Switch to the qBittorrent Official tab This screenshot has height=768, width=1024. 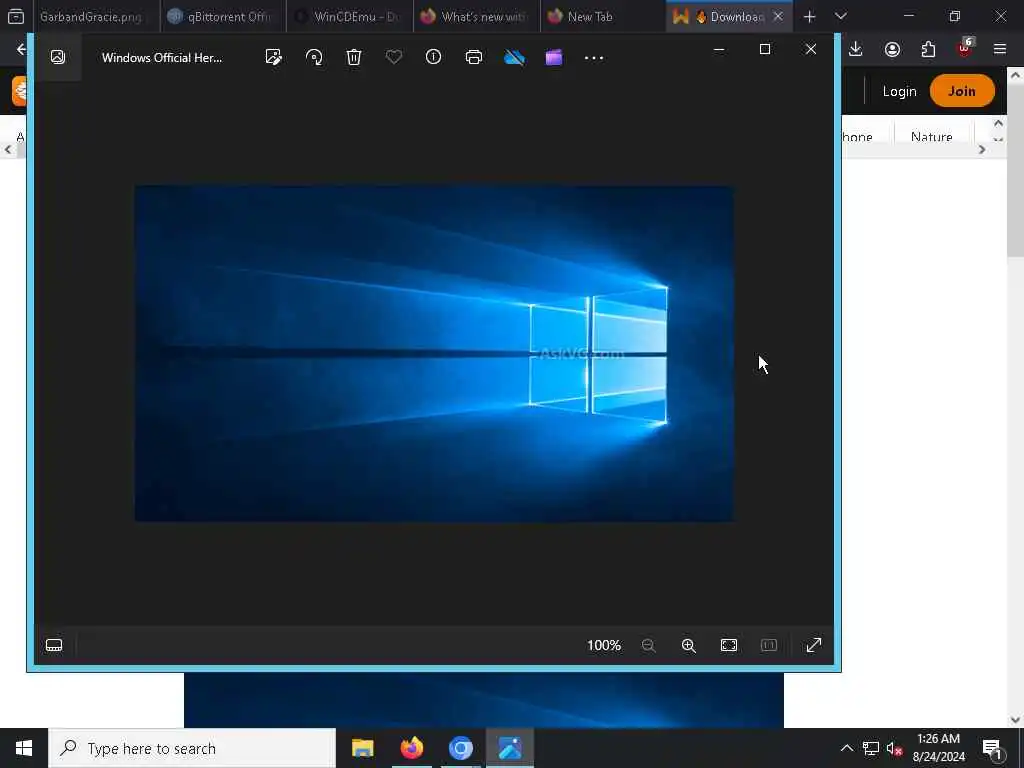pyautogui.click(x=223, y=17)
